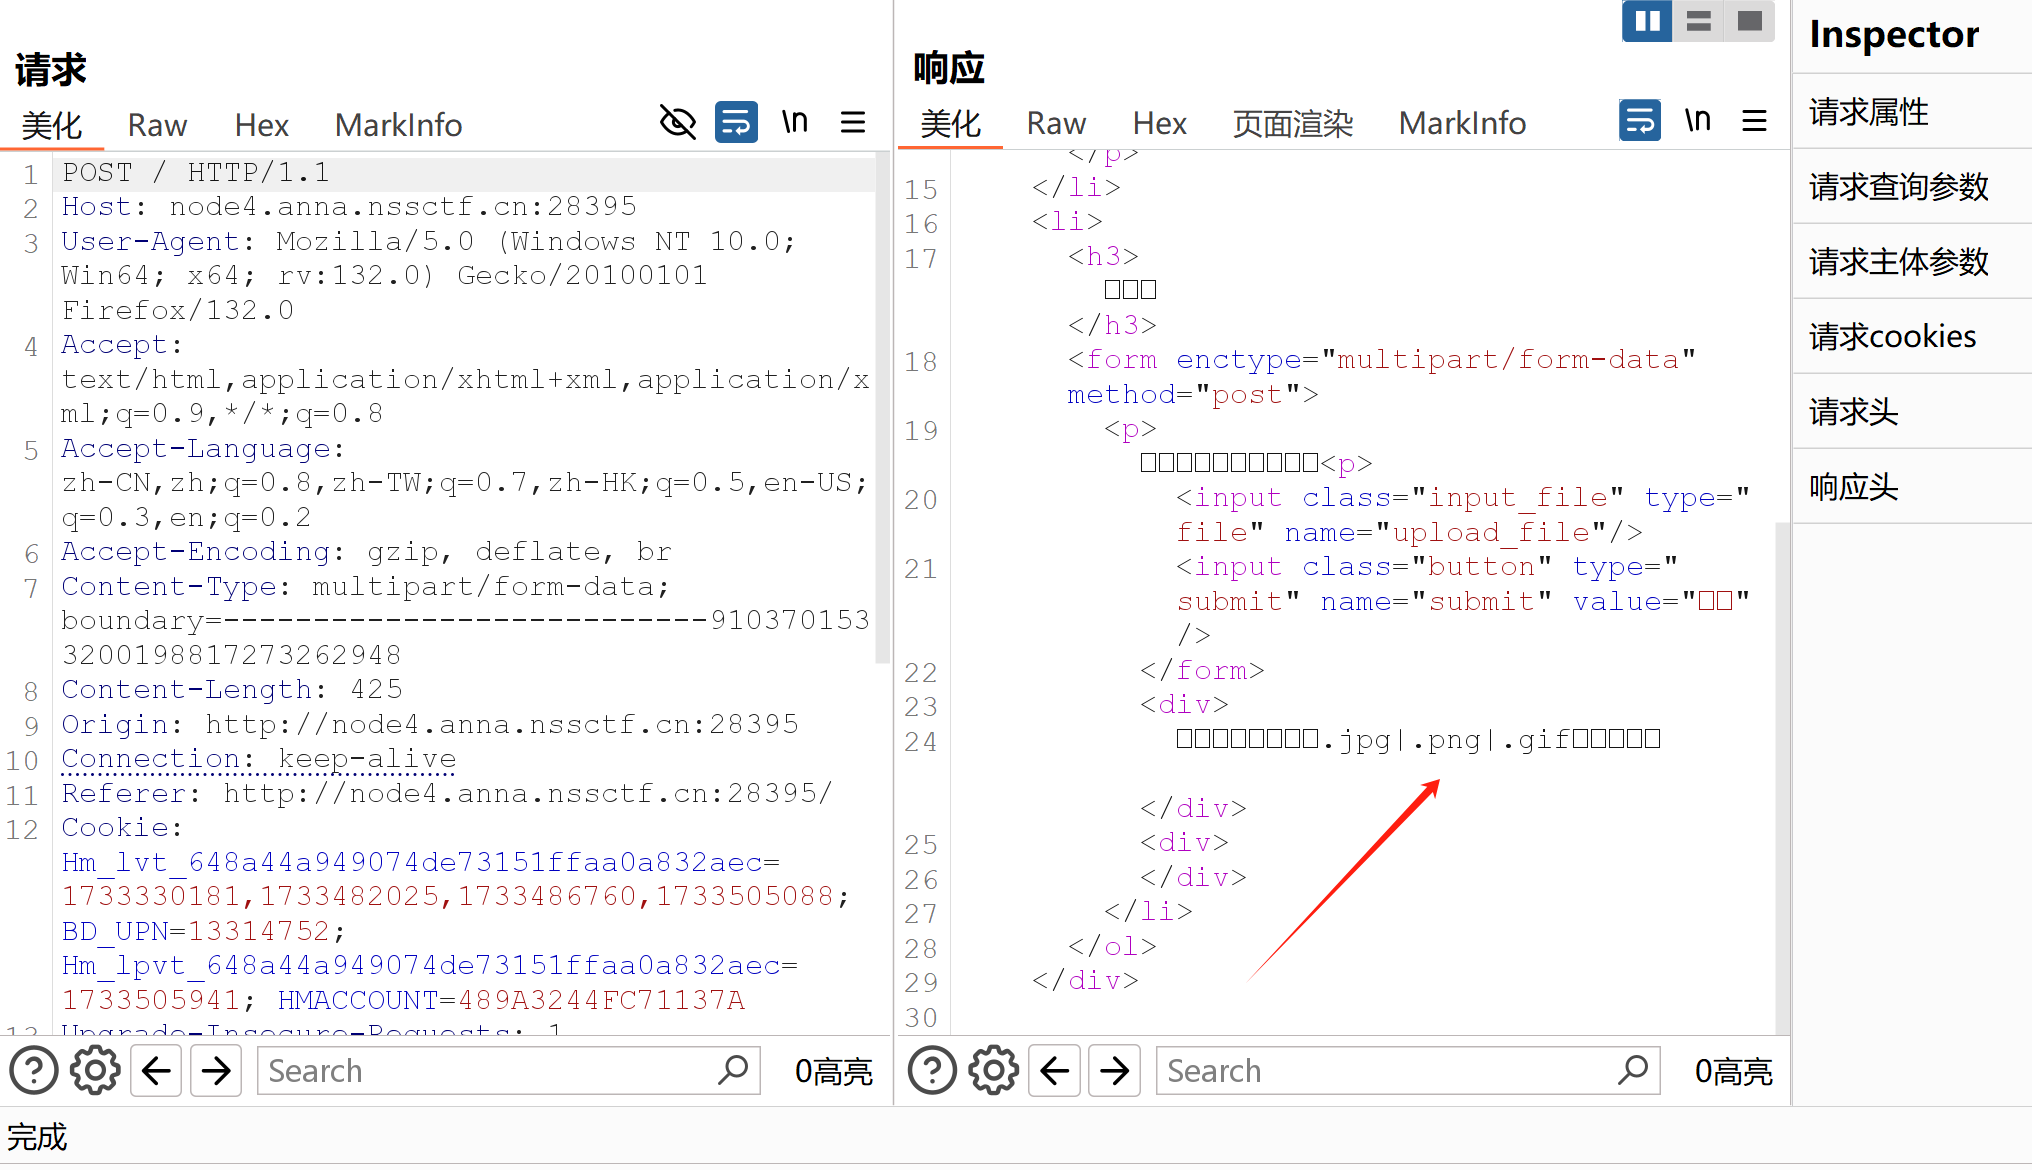Open 页面渲染 tab in response panel
The width and height of the screenshot is (2032, 1170).
click(x=1292, y=123)
